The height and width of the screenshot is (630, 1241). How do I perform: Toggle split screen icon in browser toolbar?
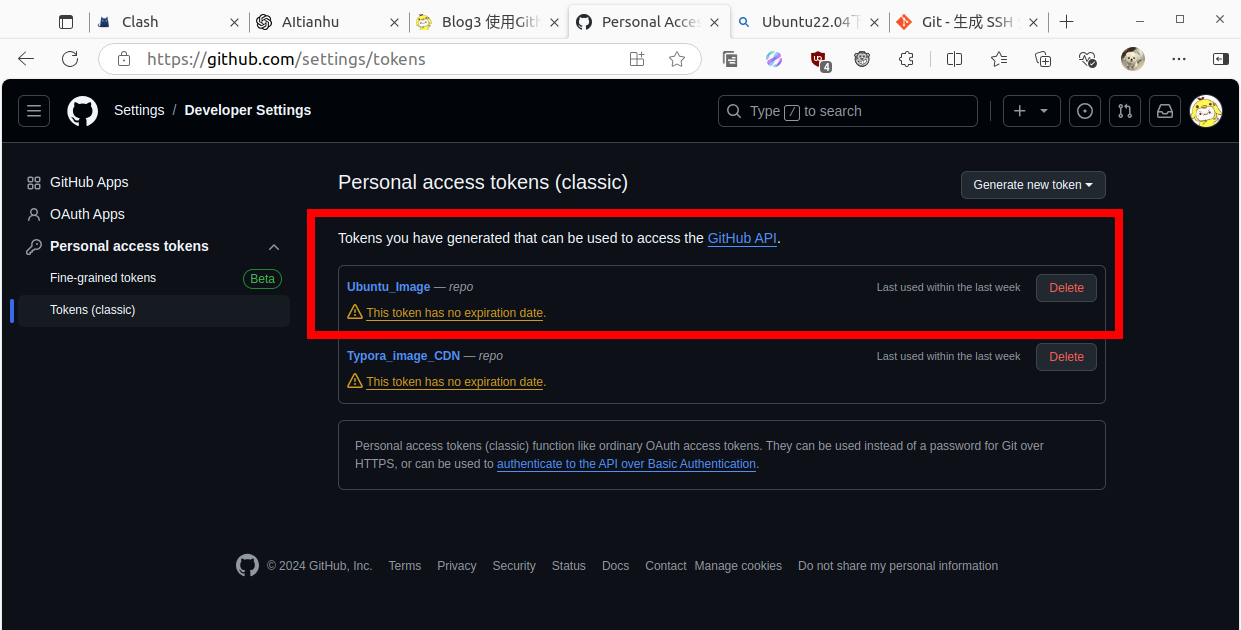(x=955, y=59)
